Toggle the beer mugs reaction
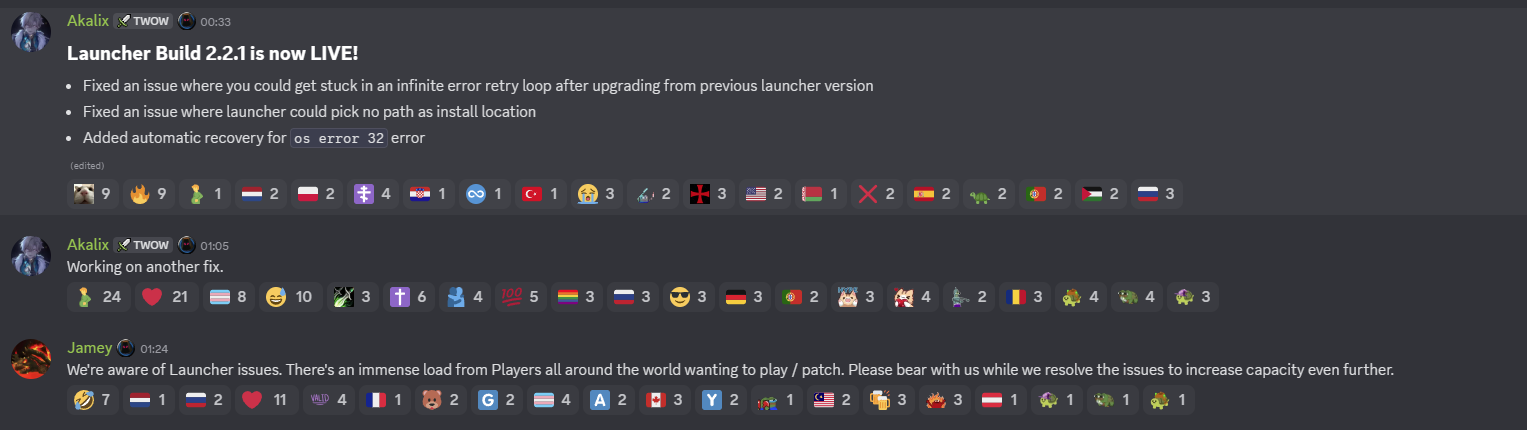 pyautogui.click(x=888, y=400)
